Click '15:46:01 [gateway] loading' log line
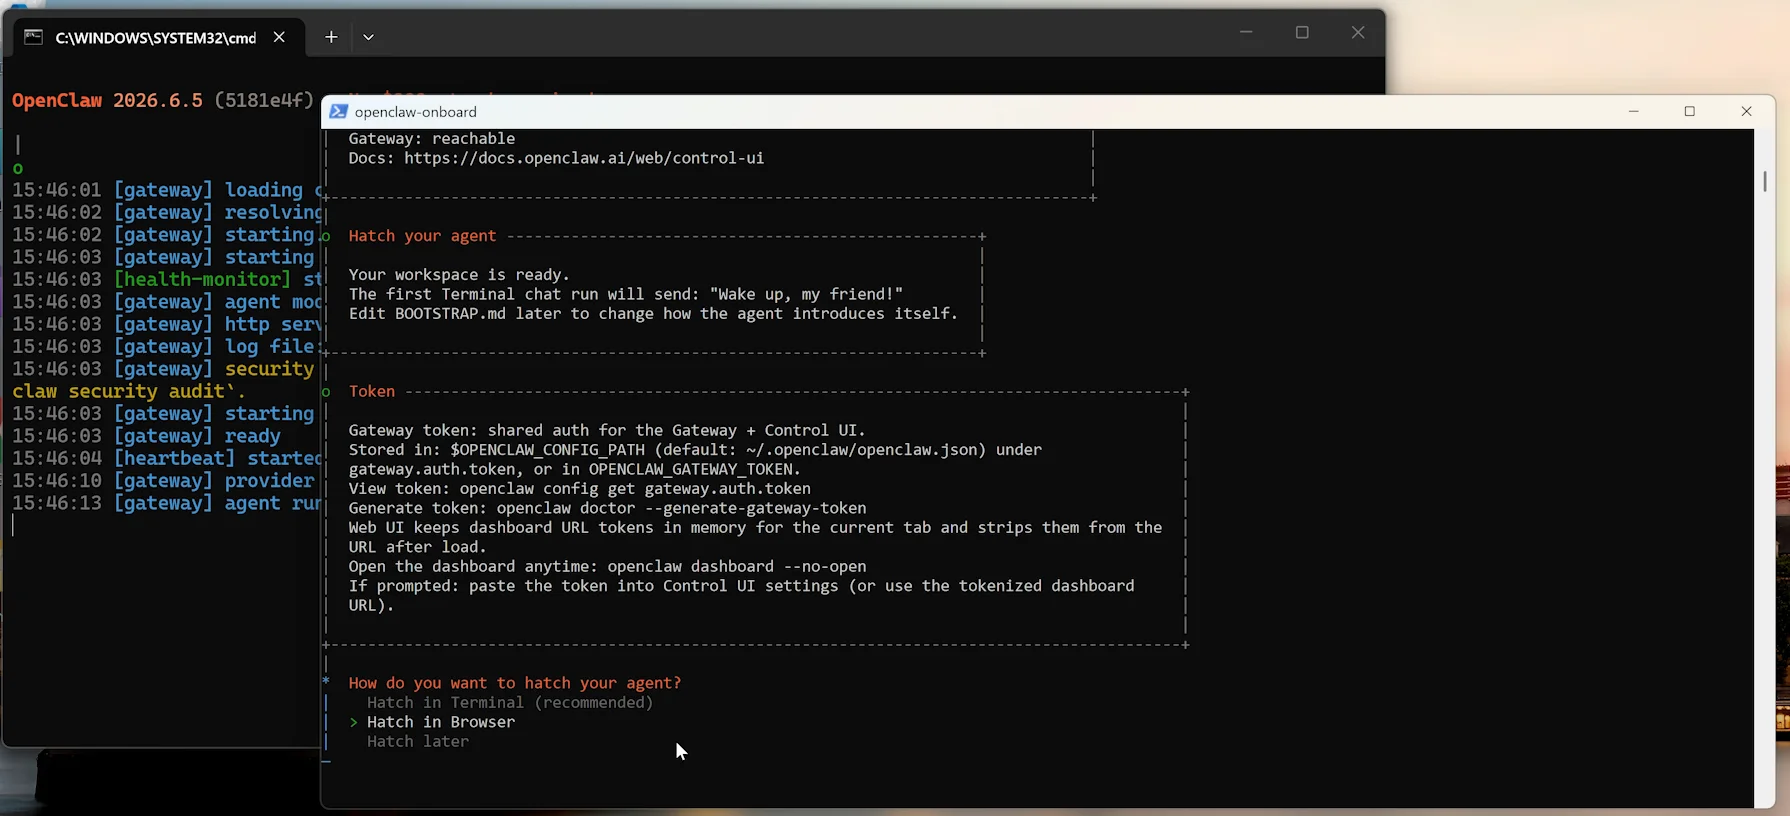The width and height of the screenshot is (1790, 816). tap(166, 190)
